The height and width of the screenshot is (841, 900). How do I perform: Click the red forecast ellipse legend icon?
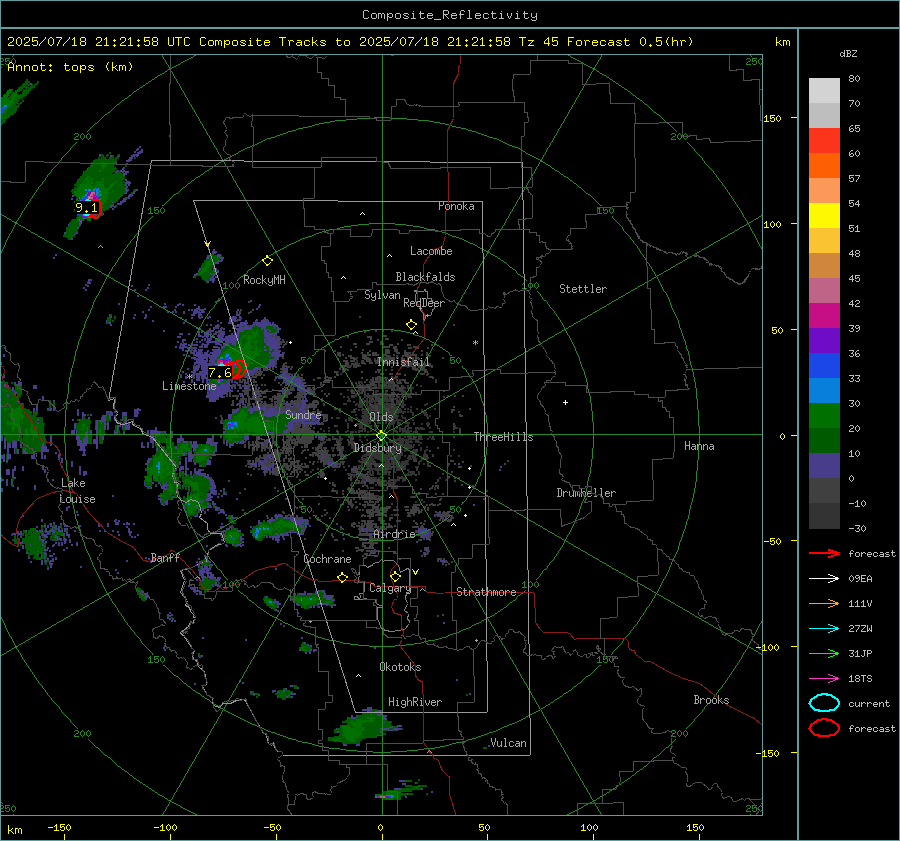[x=824, y=728]
